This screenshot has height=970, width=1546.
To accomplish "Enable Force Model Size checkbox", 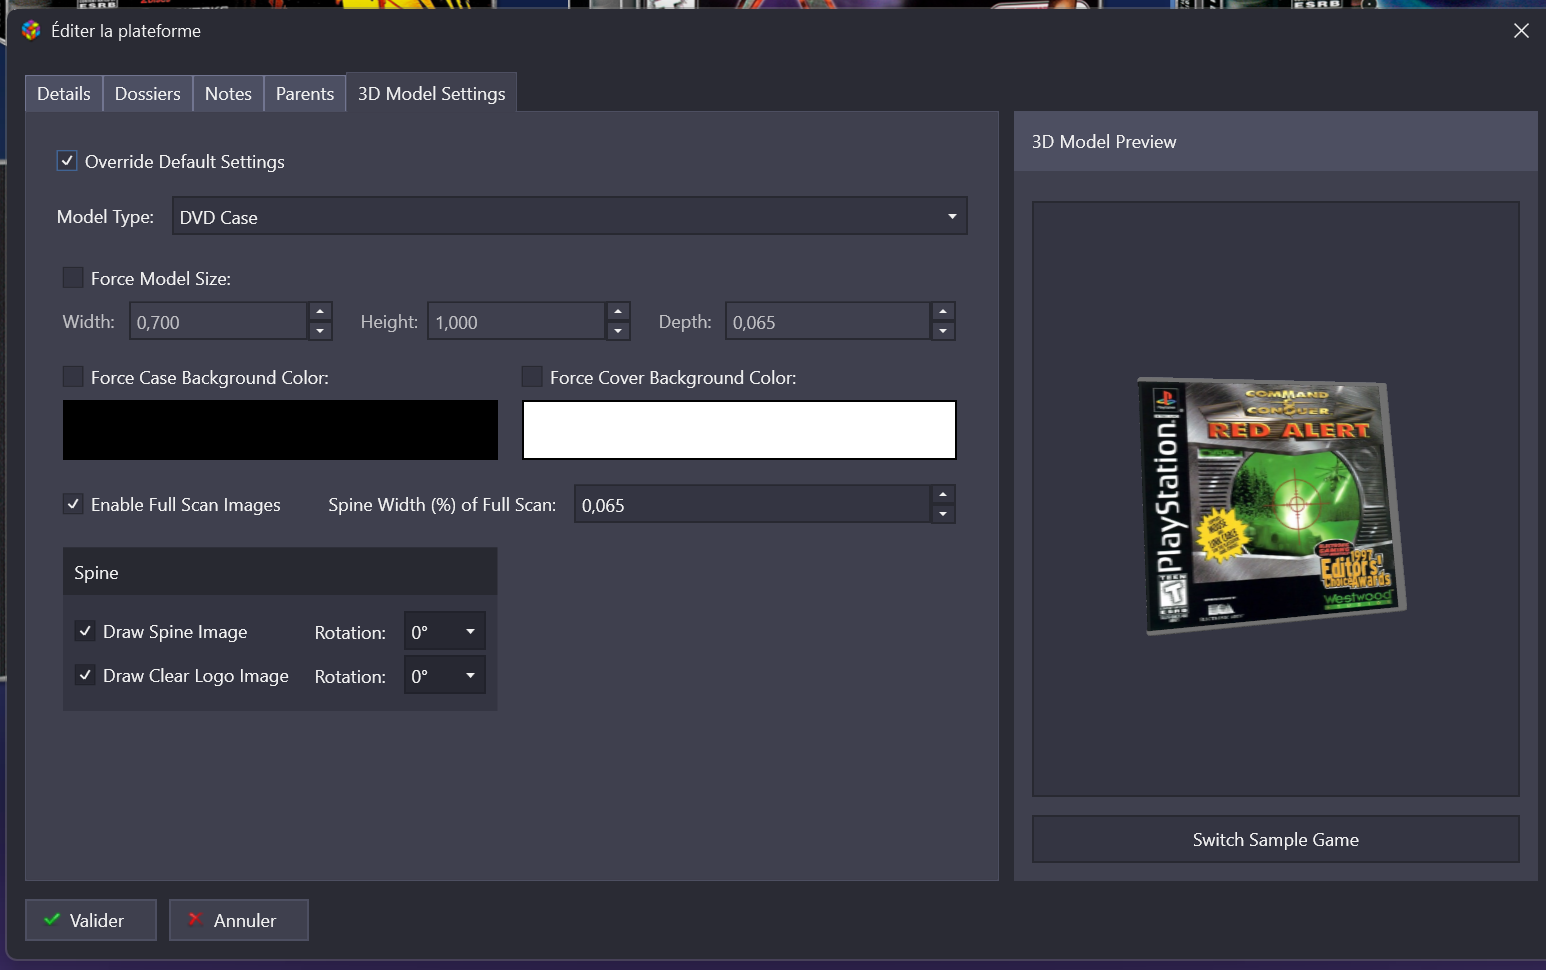I will tap(73, 278).
